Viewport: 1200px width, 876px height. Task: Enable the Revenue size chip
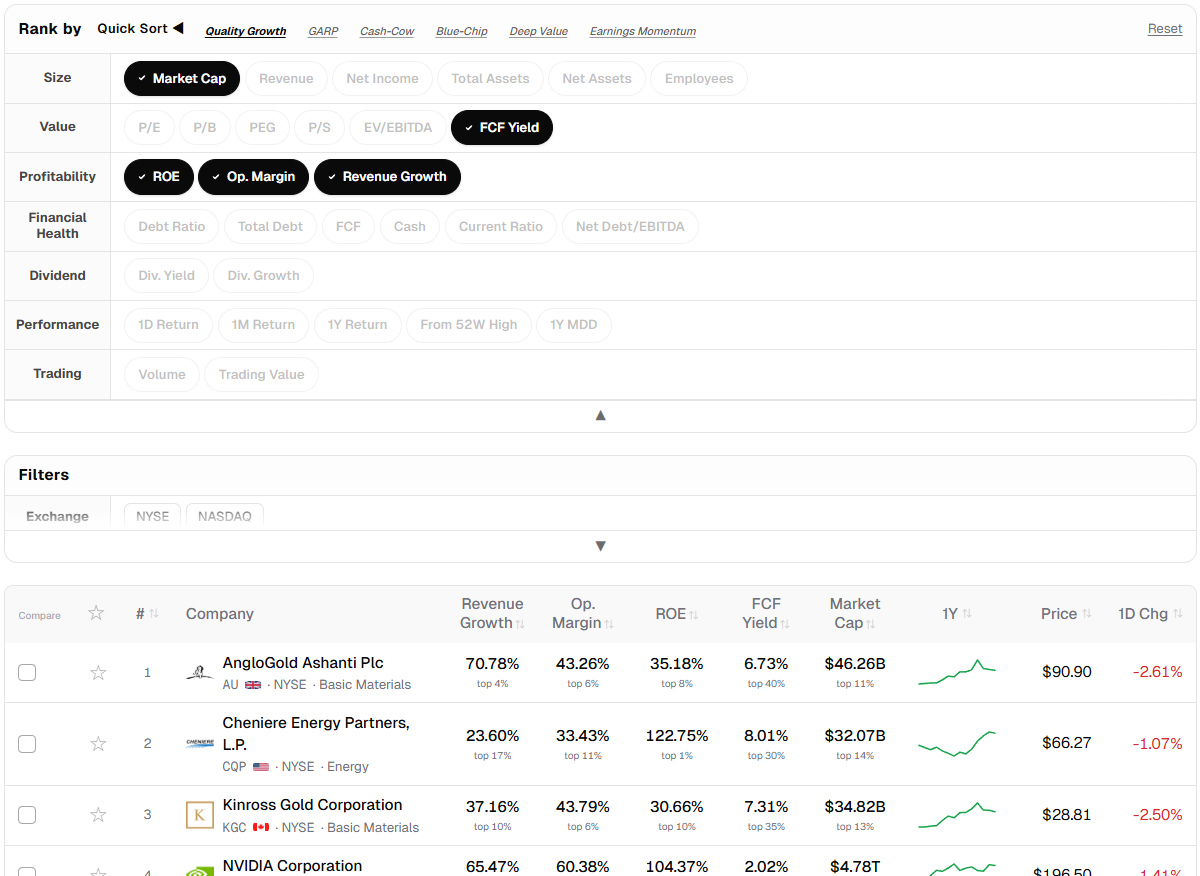coord(286,78)
